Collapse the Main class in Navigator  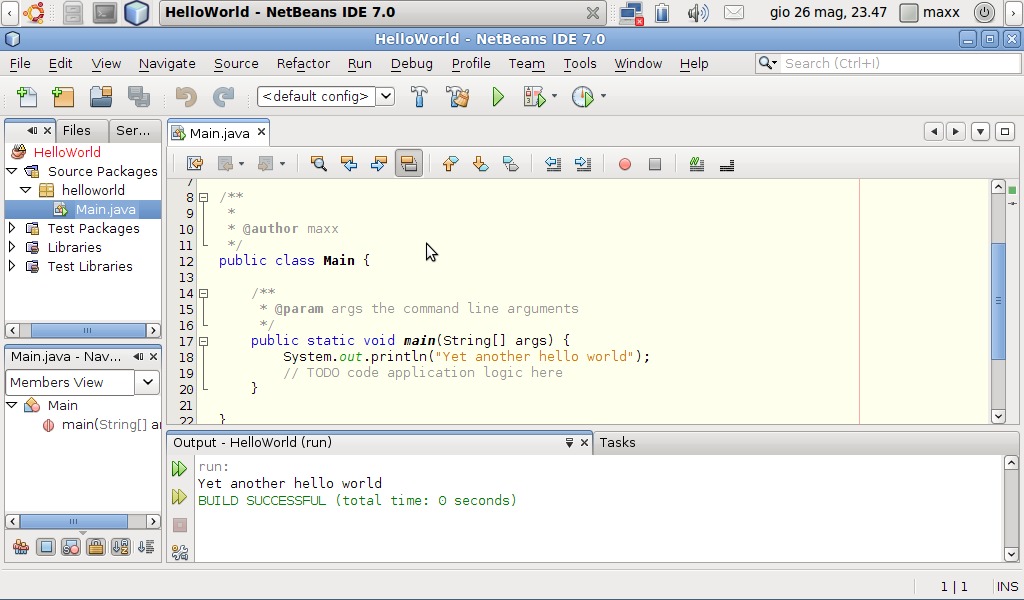point(12,405)
